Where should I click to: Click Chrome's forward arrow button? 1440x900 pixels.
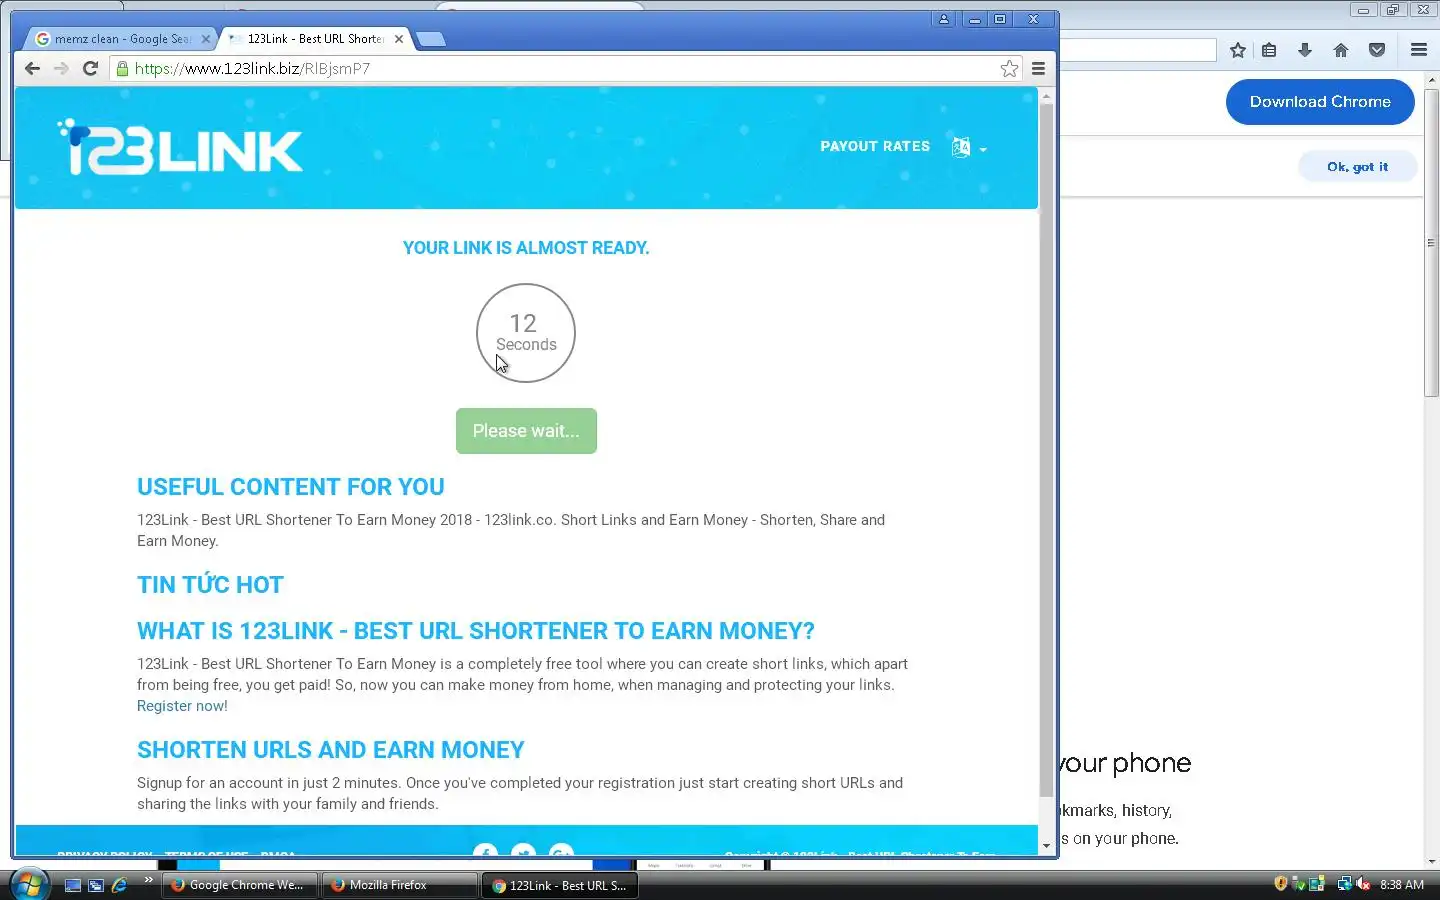point(61,68)
